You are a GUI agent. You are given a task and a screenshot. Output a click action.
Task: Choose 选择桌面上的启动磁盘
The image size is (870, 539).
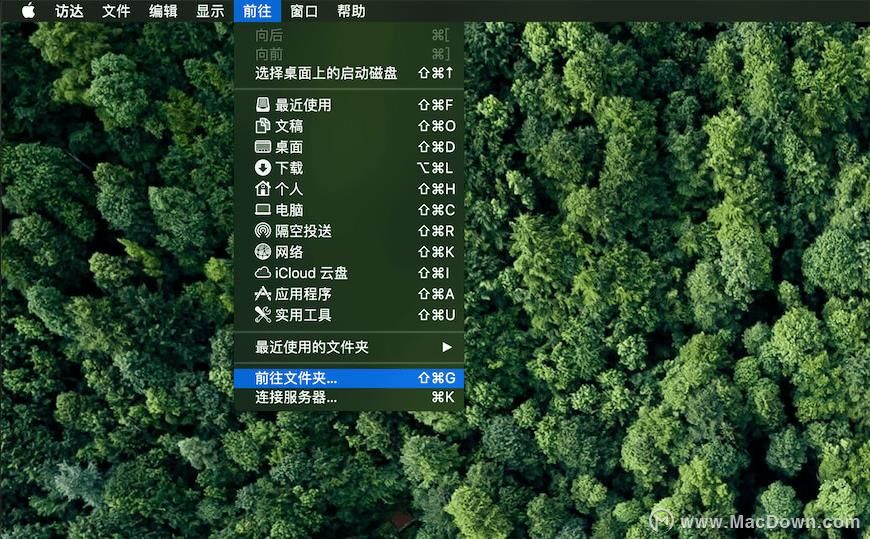pos(349,73)
